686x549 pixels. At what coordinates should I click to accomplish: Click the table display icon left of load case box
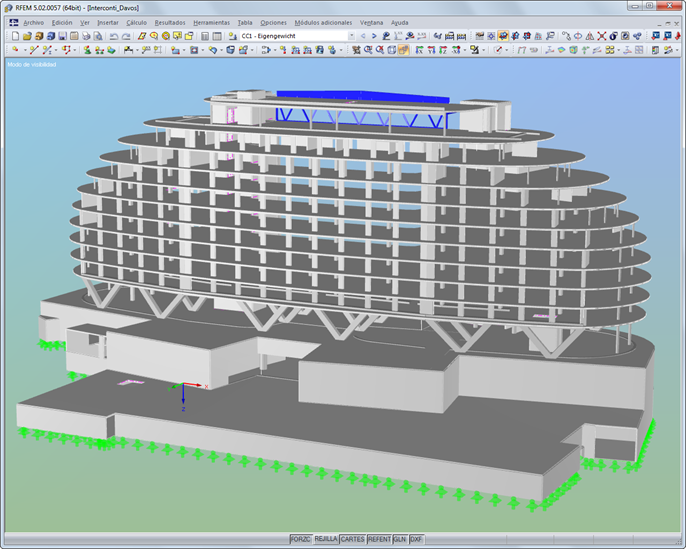coord(217,36)
